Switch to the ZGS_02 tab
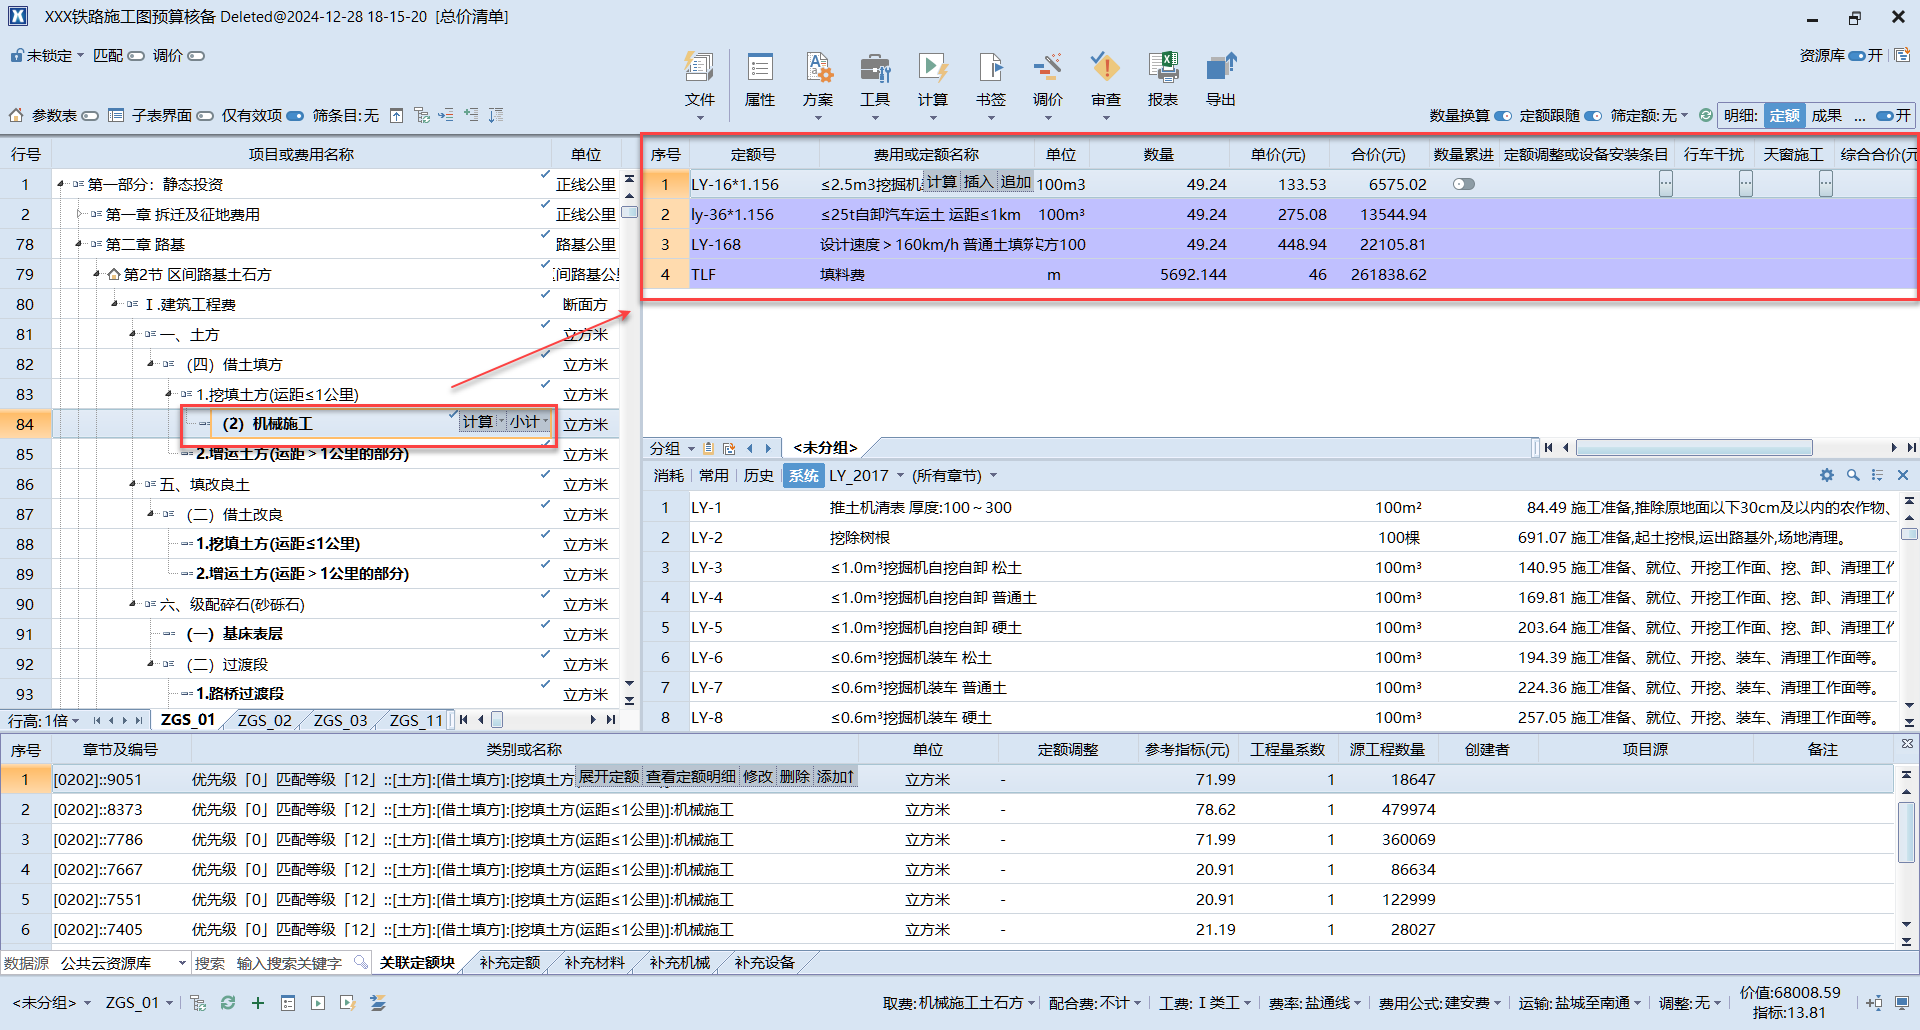The width and height of the screenshot is (1920, 1030). [x=263, y=719]
